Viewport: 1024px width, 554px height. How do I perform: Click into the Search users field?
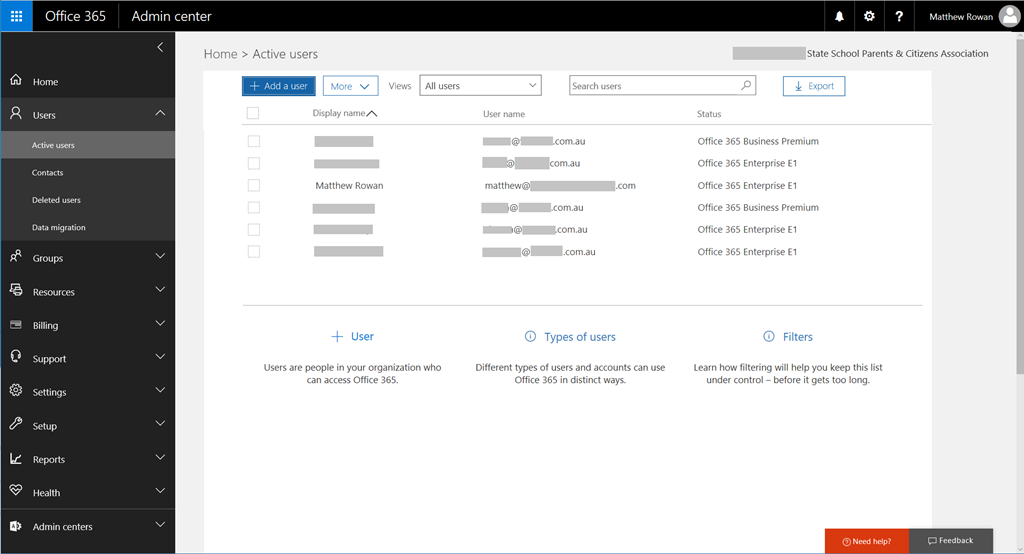(x=654, y=86)
